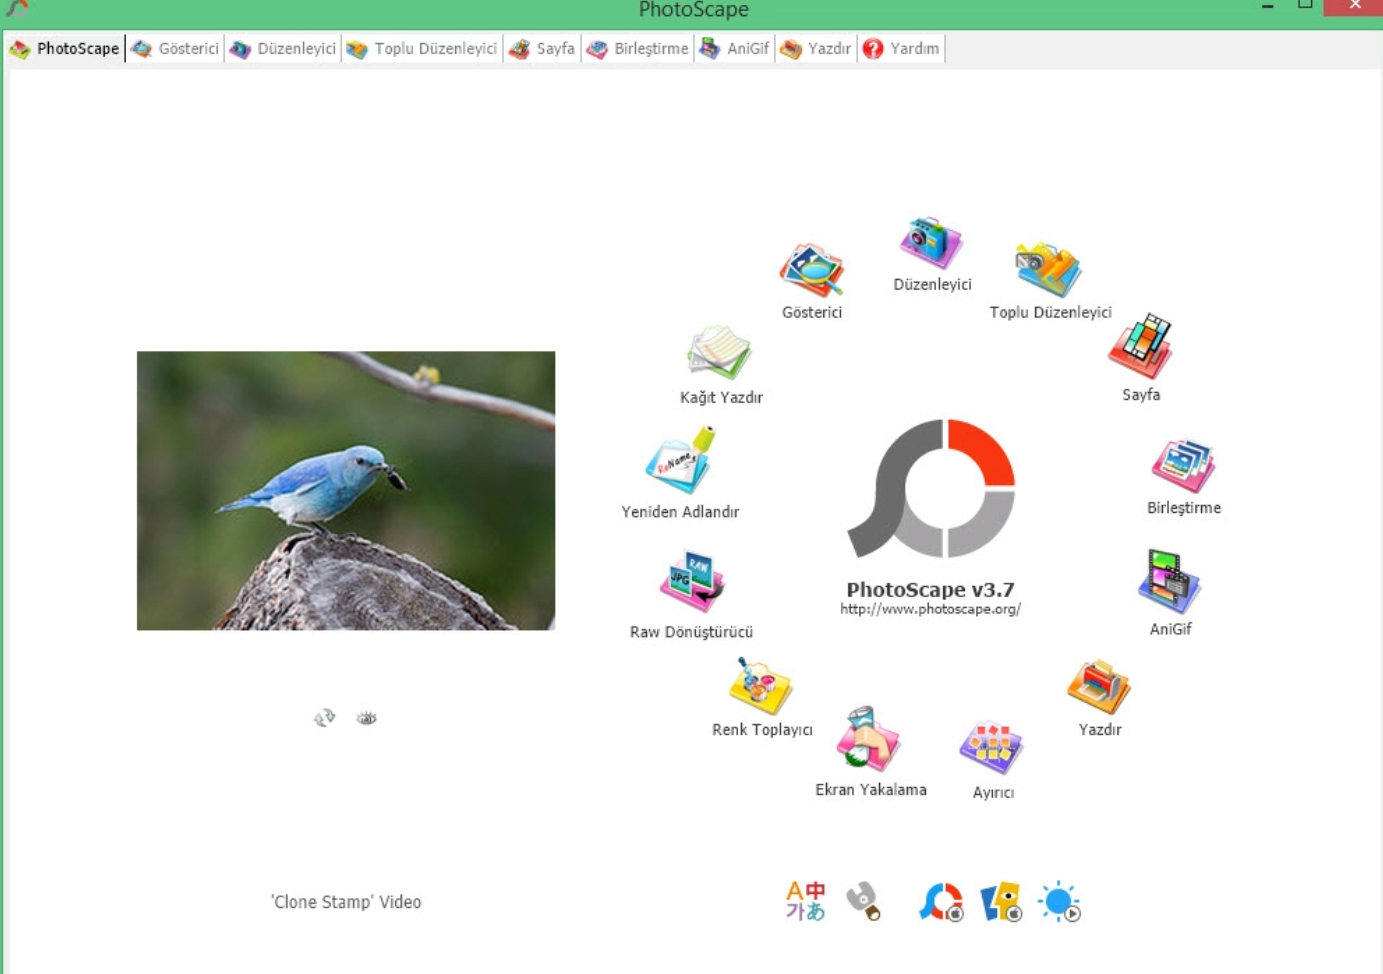
Task: Open the Gösterici viewer icon
Action: 811,271
